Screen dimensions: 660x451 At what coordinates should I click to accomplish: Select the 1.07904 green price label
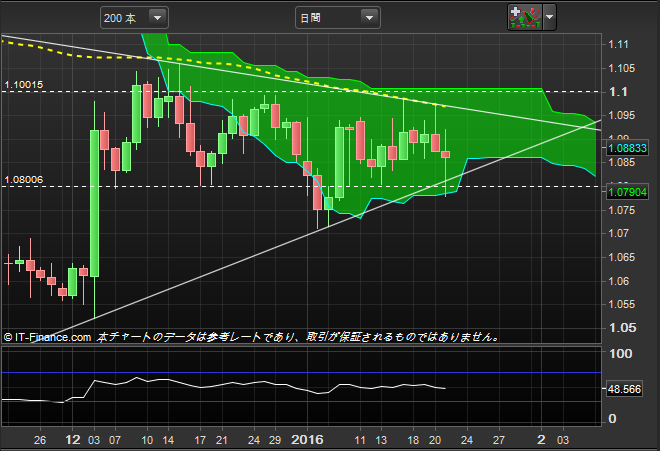[627, 192]
